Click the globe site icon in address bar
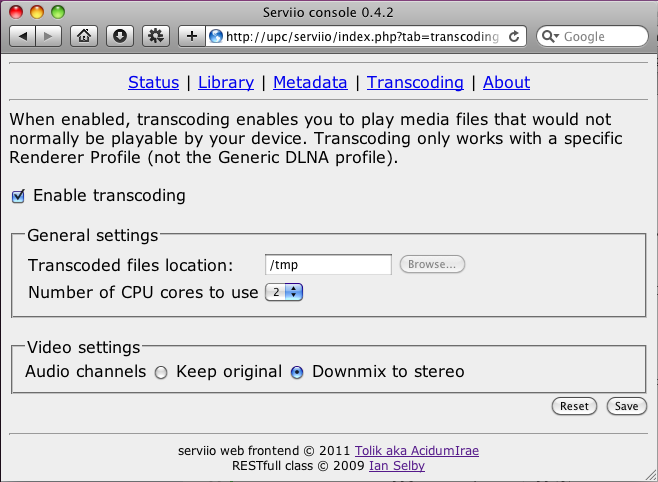Viewport: 658px width, 482px height. (x=216, y=37)
